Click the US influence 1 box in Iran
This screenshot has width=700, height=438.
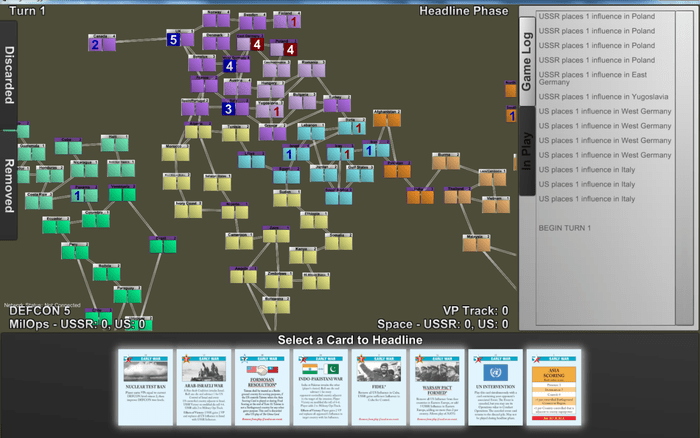pyautogui.click(x=369, y=150)
